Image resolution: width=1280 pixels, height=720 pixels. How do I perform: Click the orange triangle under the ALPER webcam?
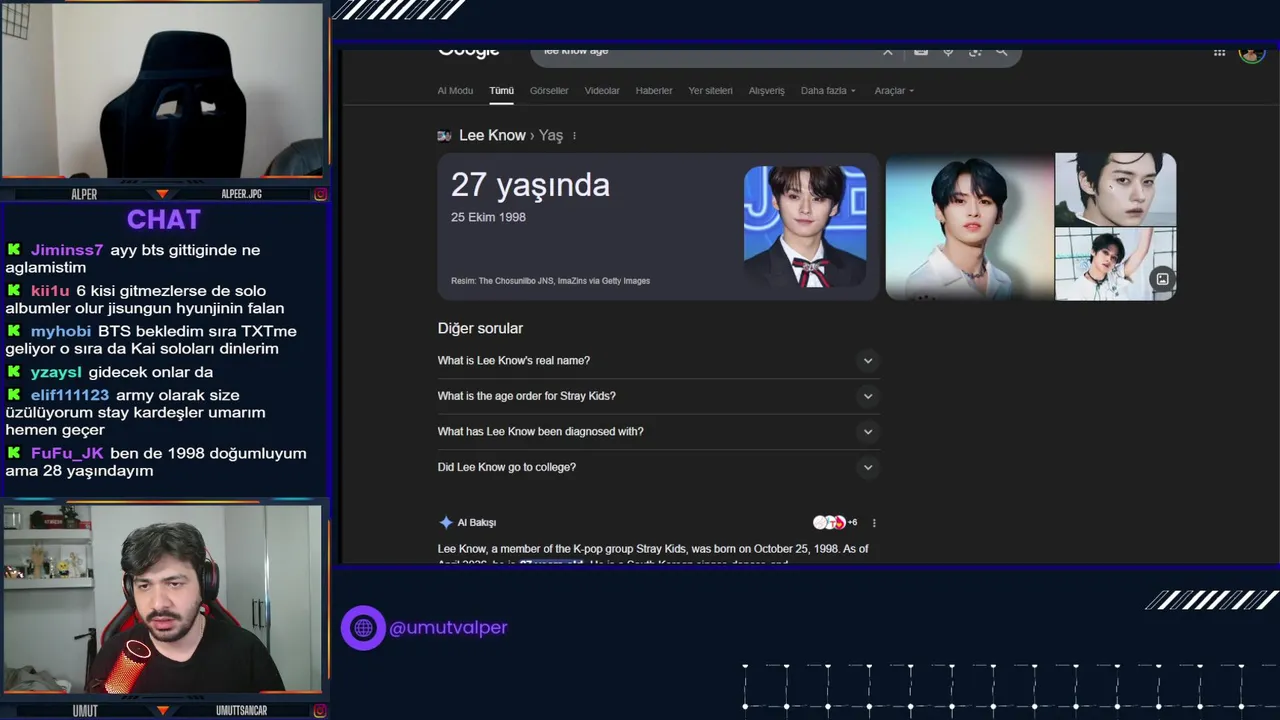click(163, 194)
